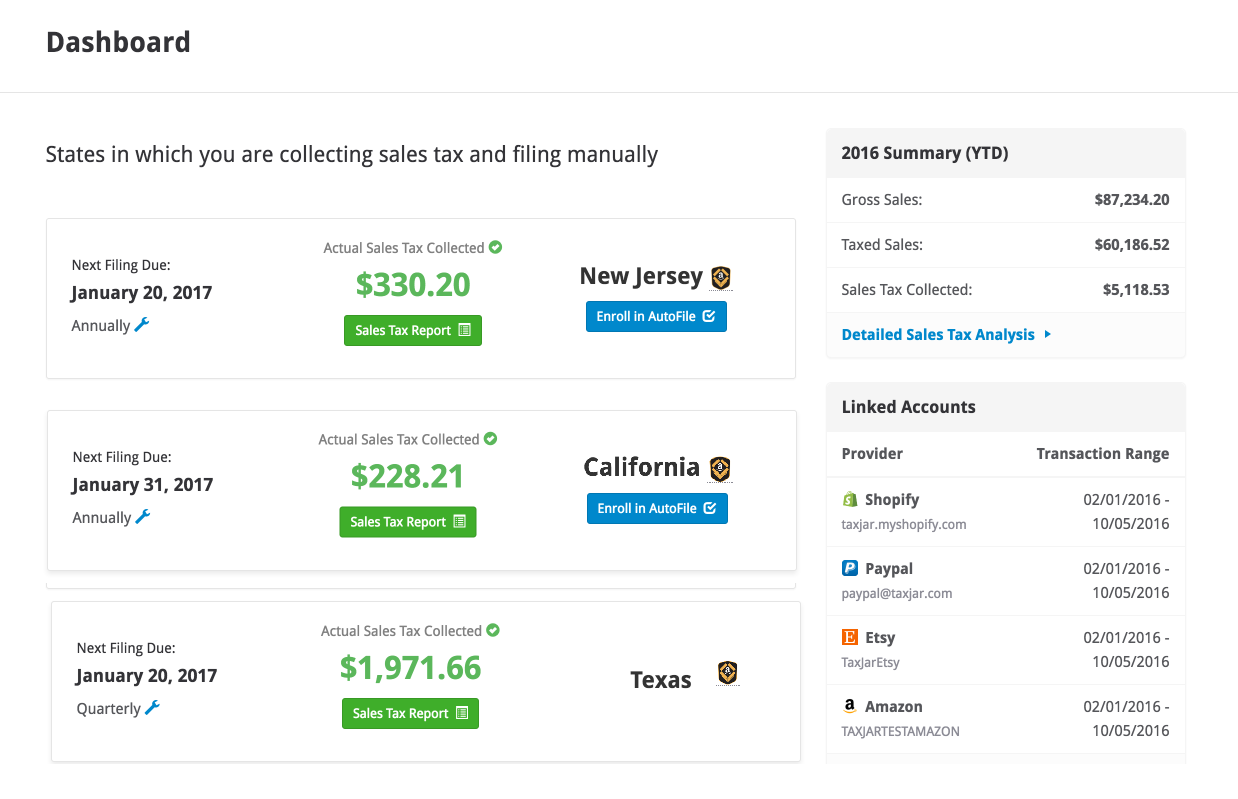Screen dimensions: 1238x799
Task: Click the shield badge next to California
Action: point(720,469)
